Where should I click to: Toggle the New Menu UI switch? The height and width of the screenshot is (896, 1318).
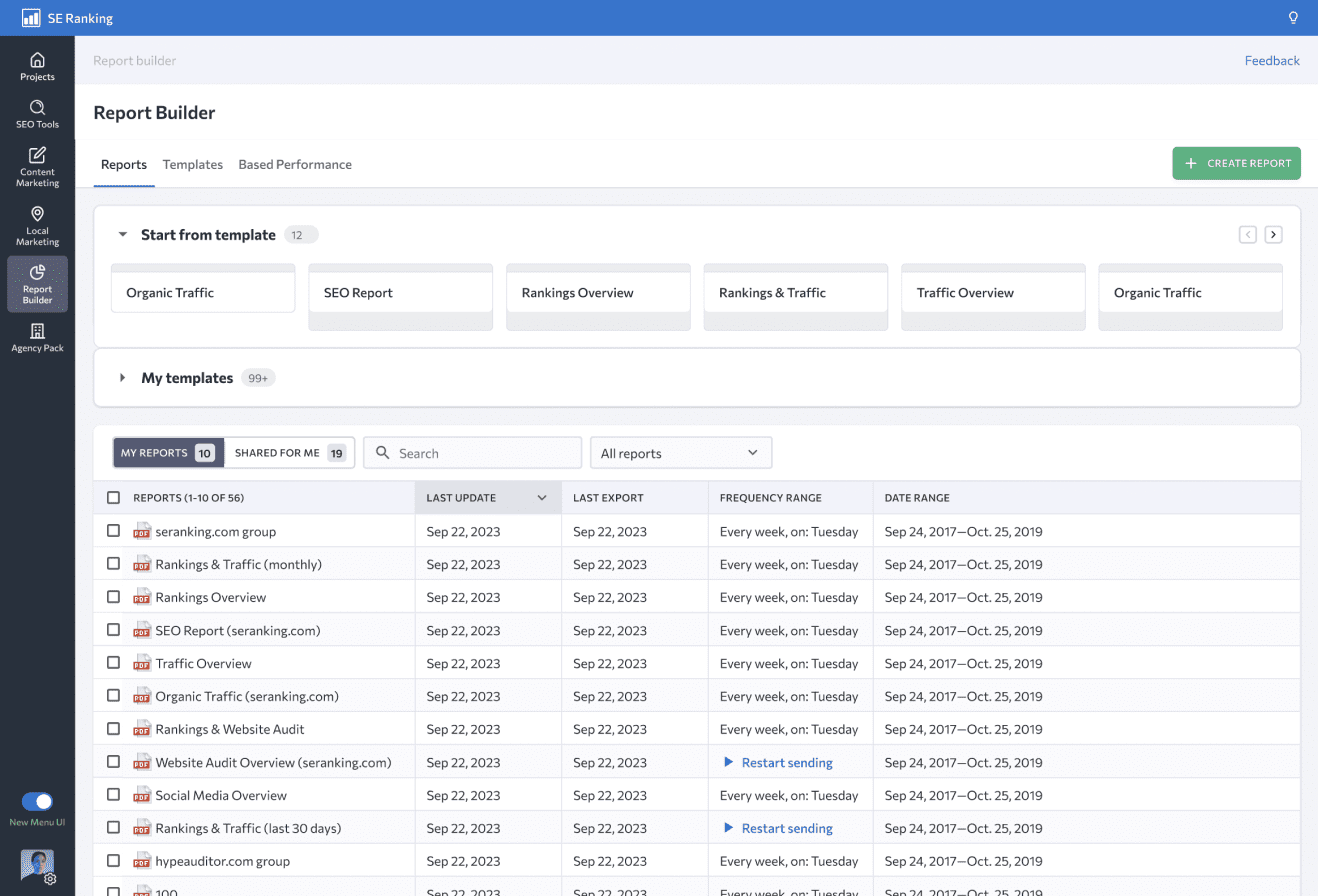[x=37, y=801]
